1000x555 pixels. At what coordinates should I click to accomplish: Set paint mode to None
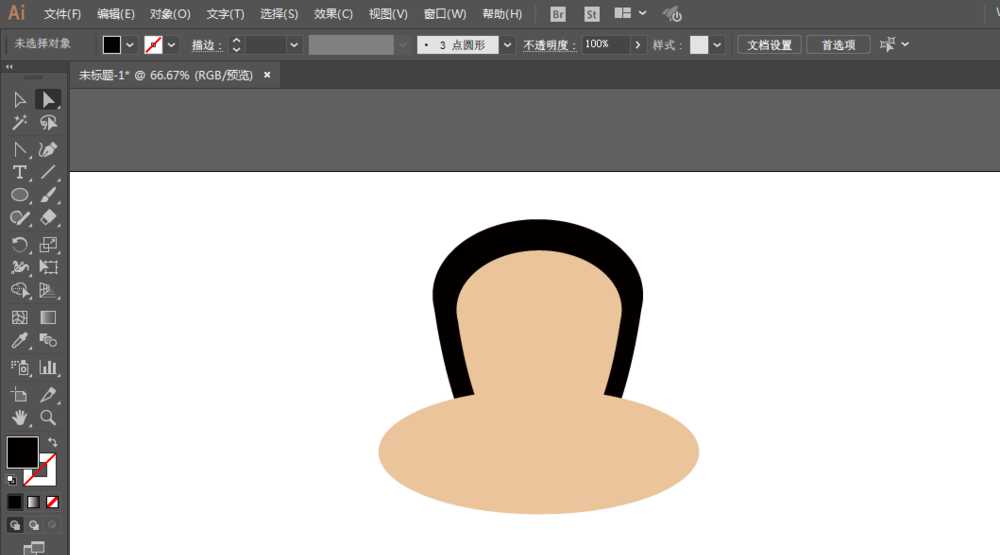point(52,502)
